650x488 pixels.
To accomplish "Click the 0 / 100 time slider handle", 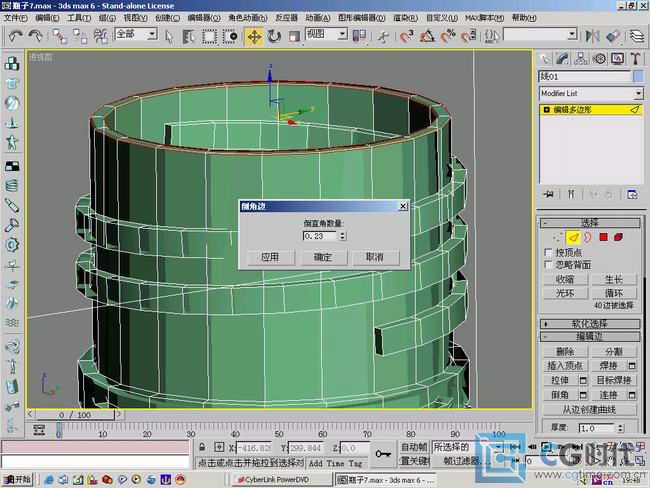I will click(x=75, y=415).
